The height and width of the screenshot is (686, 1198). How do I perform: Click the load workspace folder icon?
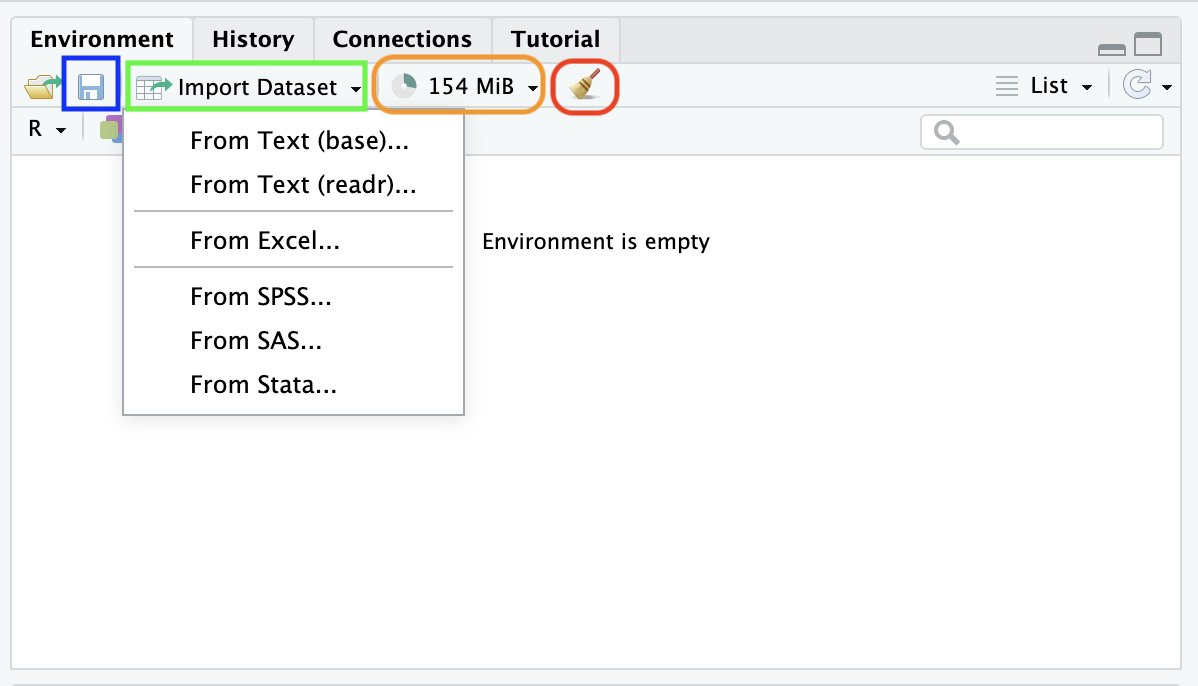(x=40, y=87)
